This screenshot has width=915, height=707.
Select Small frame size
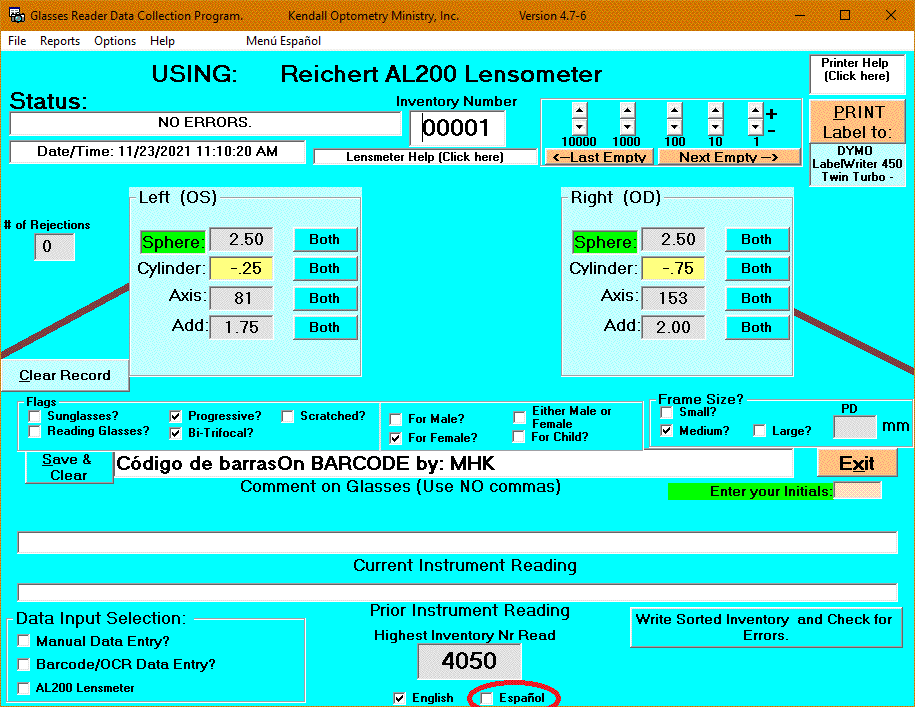point(666,412)
